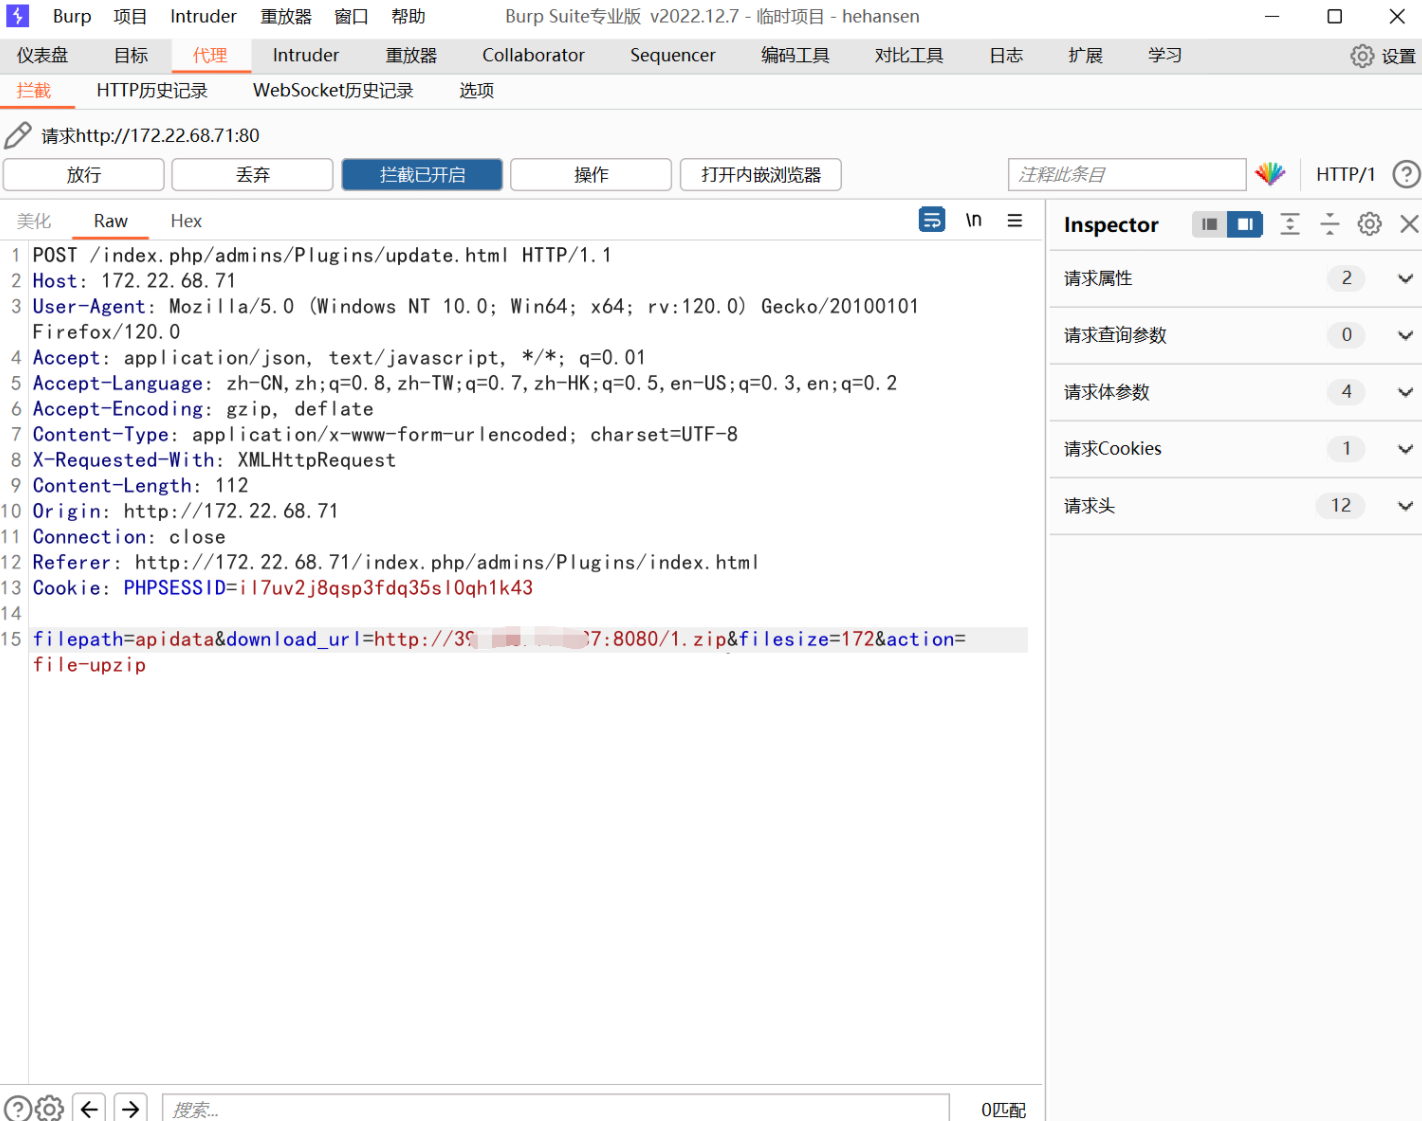1422x1121 pixels.
Task: Switch to the 仪表盘 tab
Action: [x=42, y=55]
